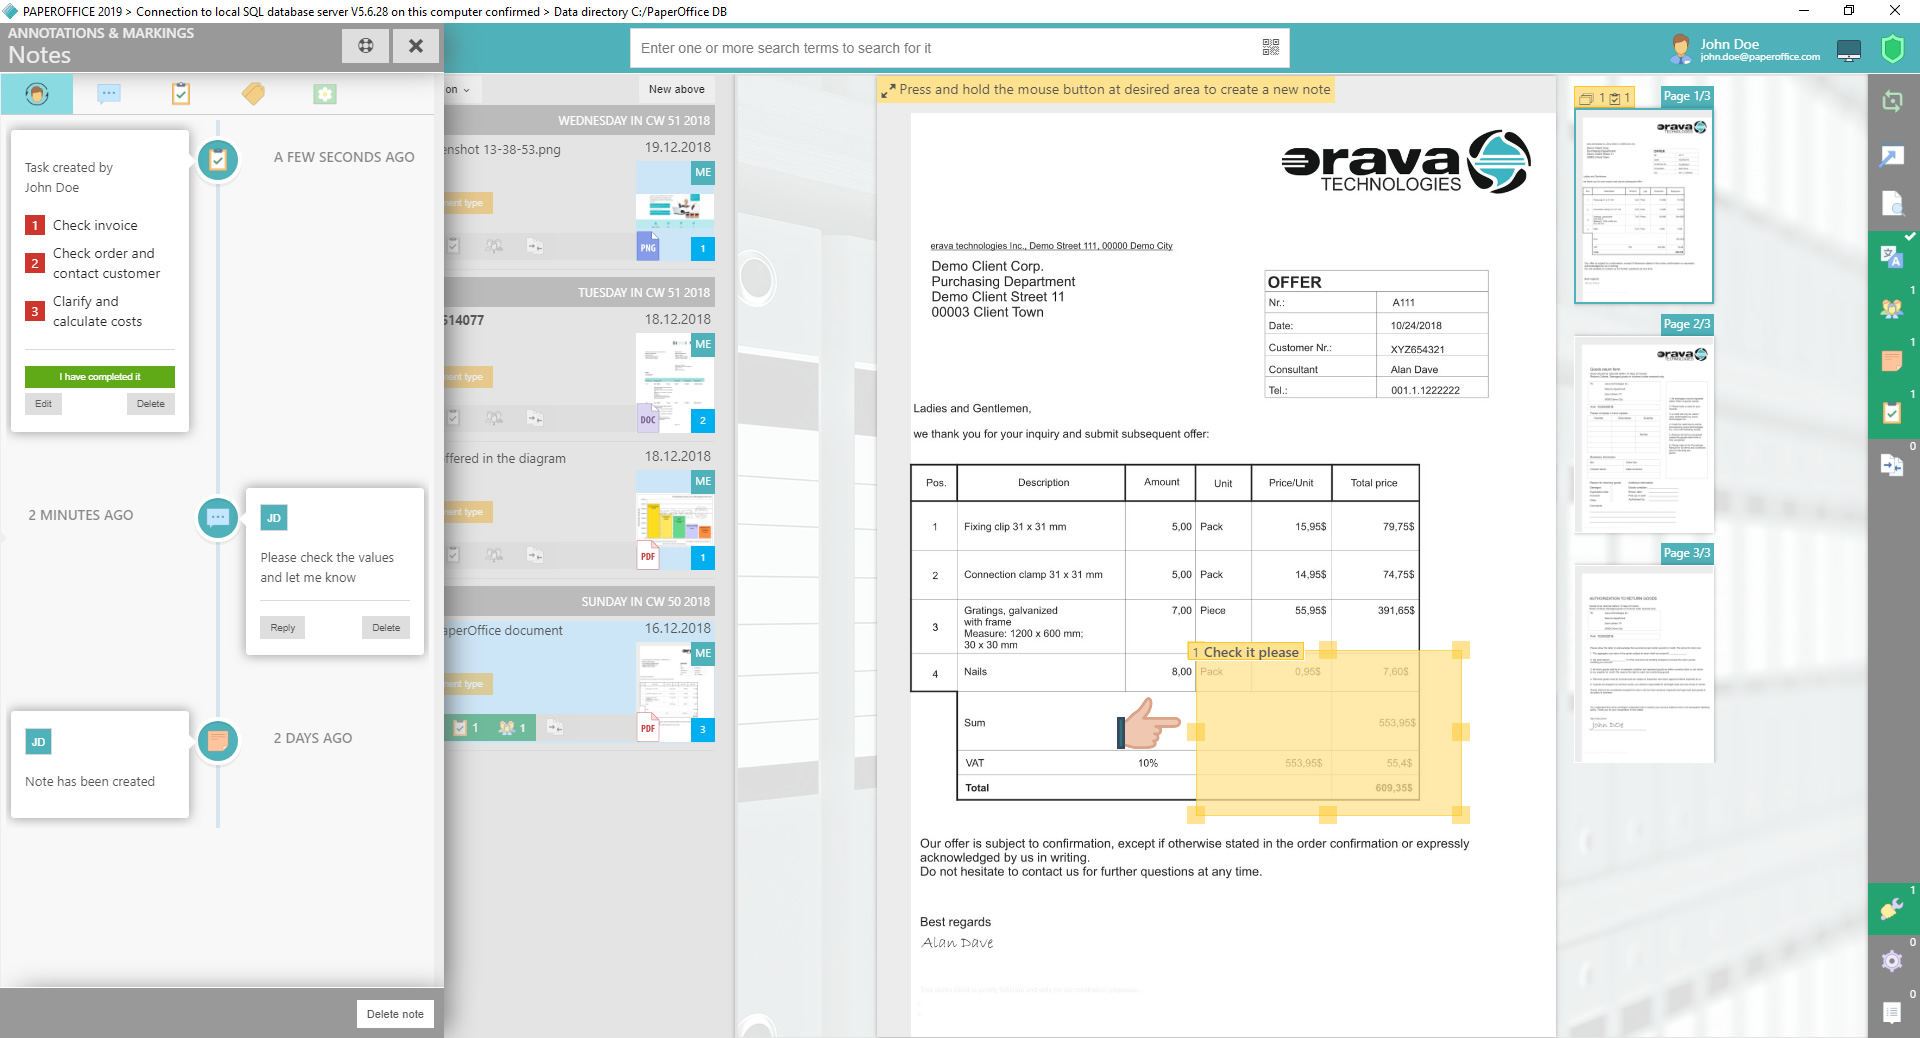Click the green security shield icon
The image size is (1920, 1038).
click(1892, 49)
